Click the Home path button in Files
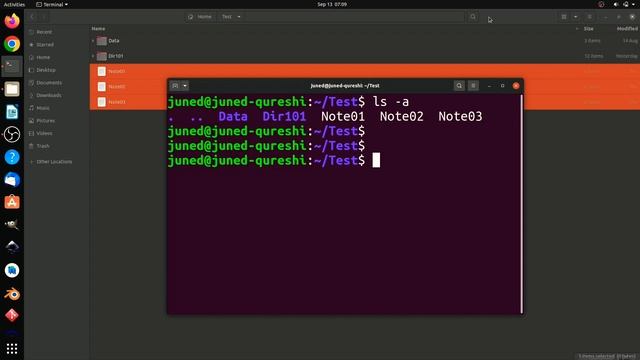The image size is (640, 360). 200,17
